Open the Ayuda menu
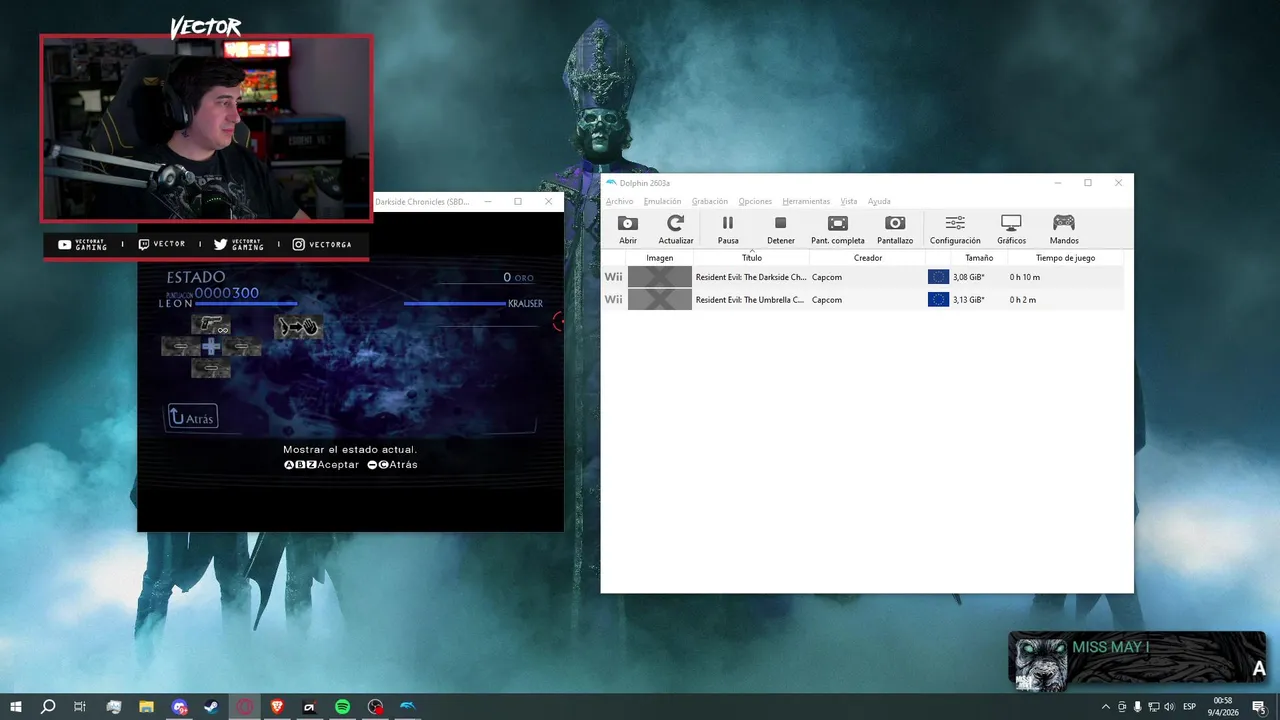1280x720 pixels. pos(879,201)
